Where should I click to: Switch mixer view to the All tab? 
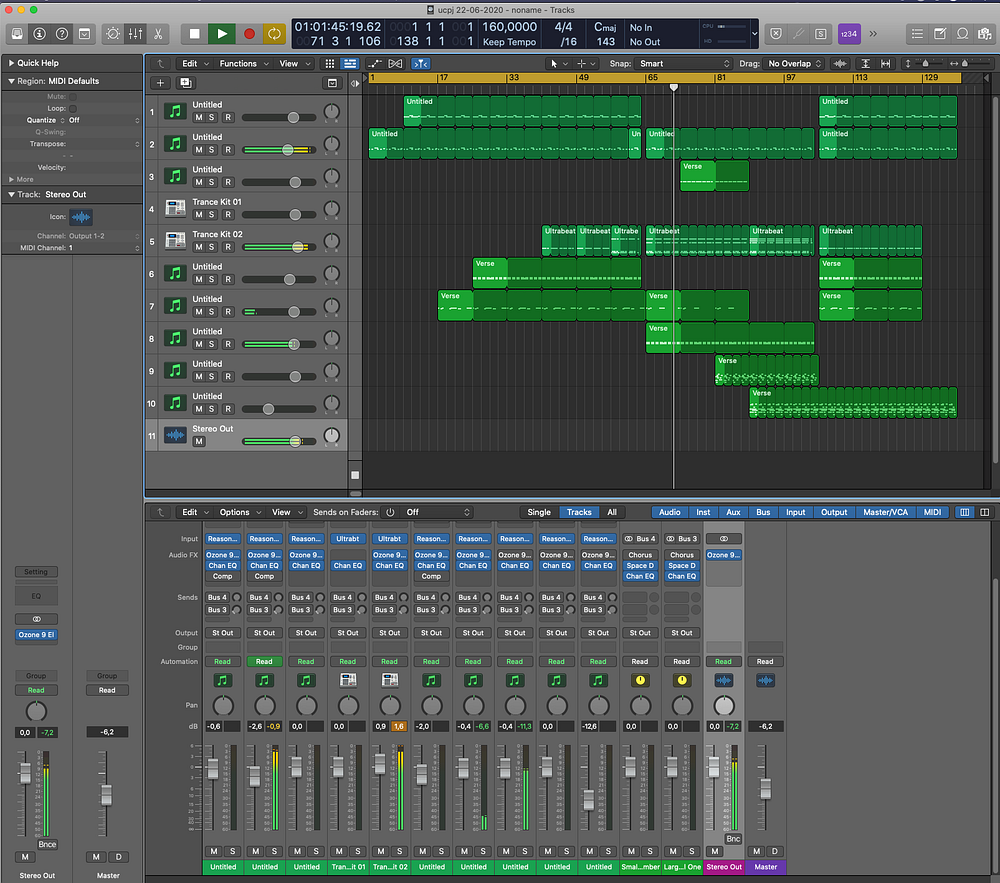coord(611,512)
